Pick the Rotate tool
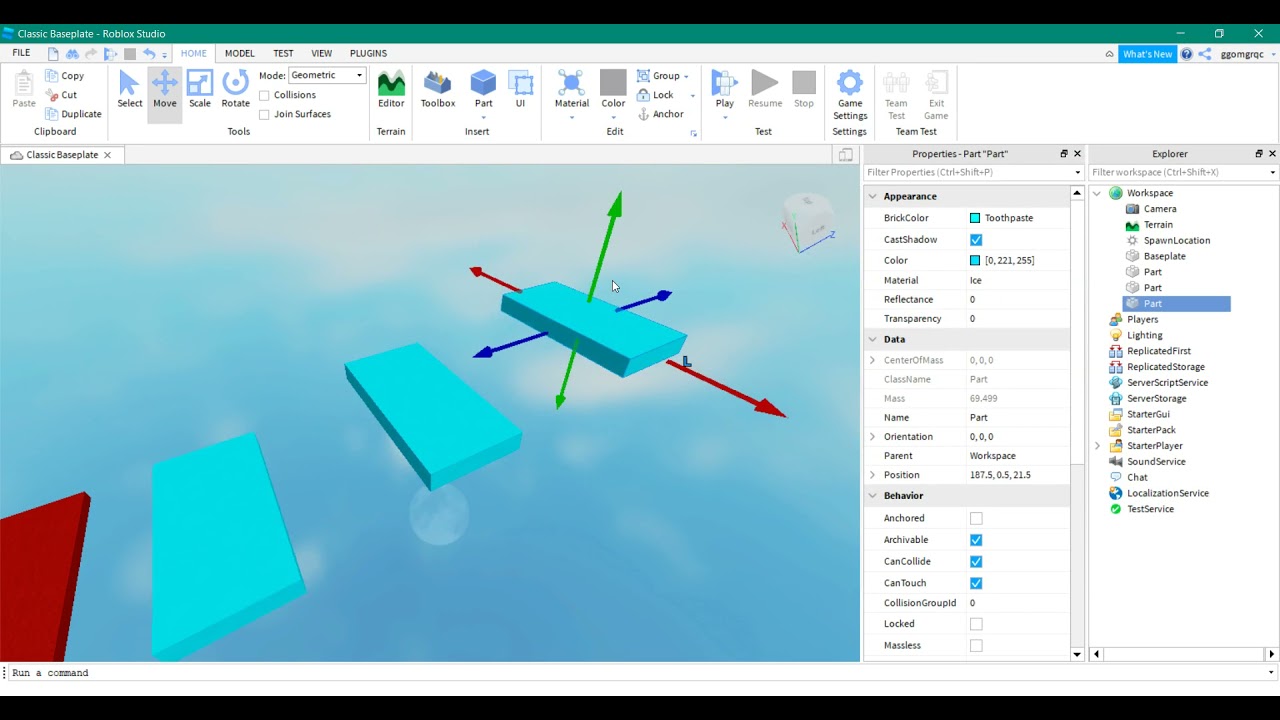1280x720 pixels. (x=236, y=90)
